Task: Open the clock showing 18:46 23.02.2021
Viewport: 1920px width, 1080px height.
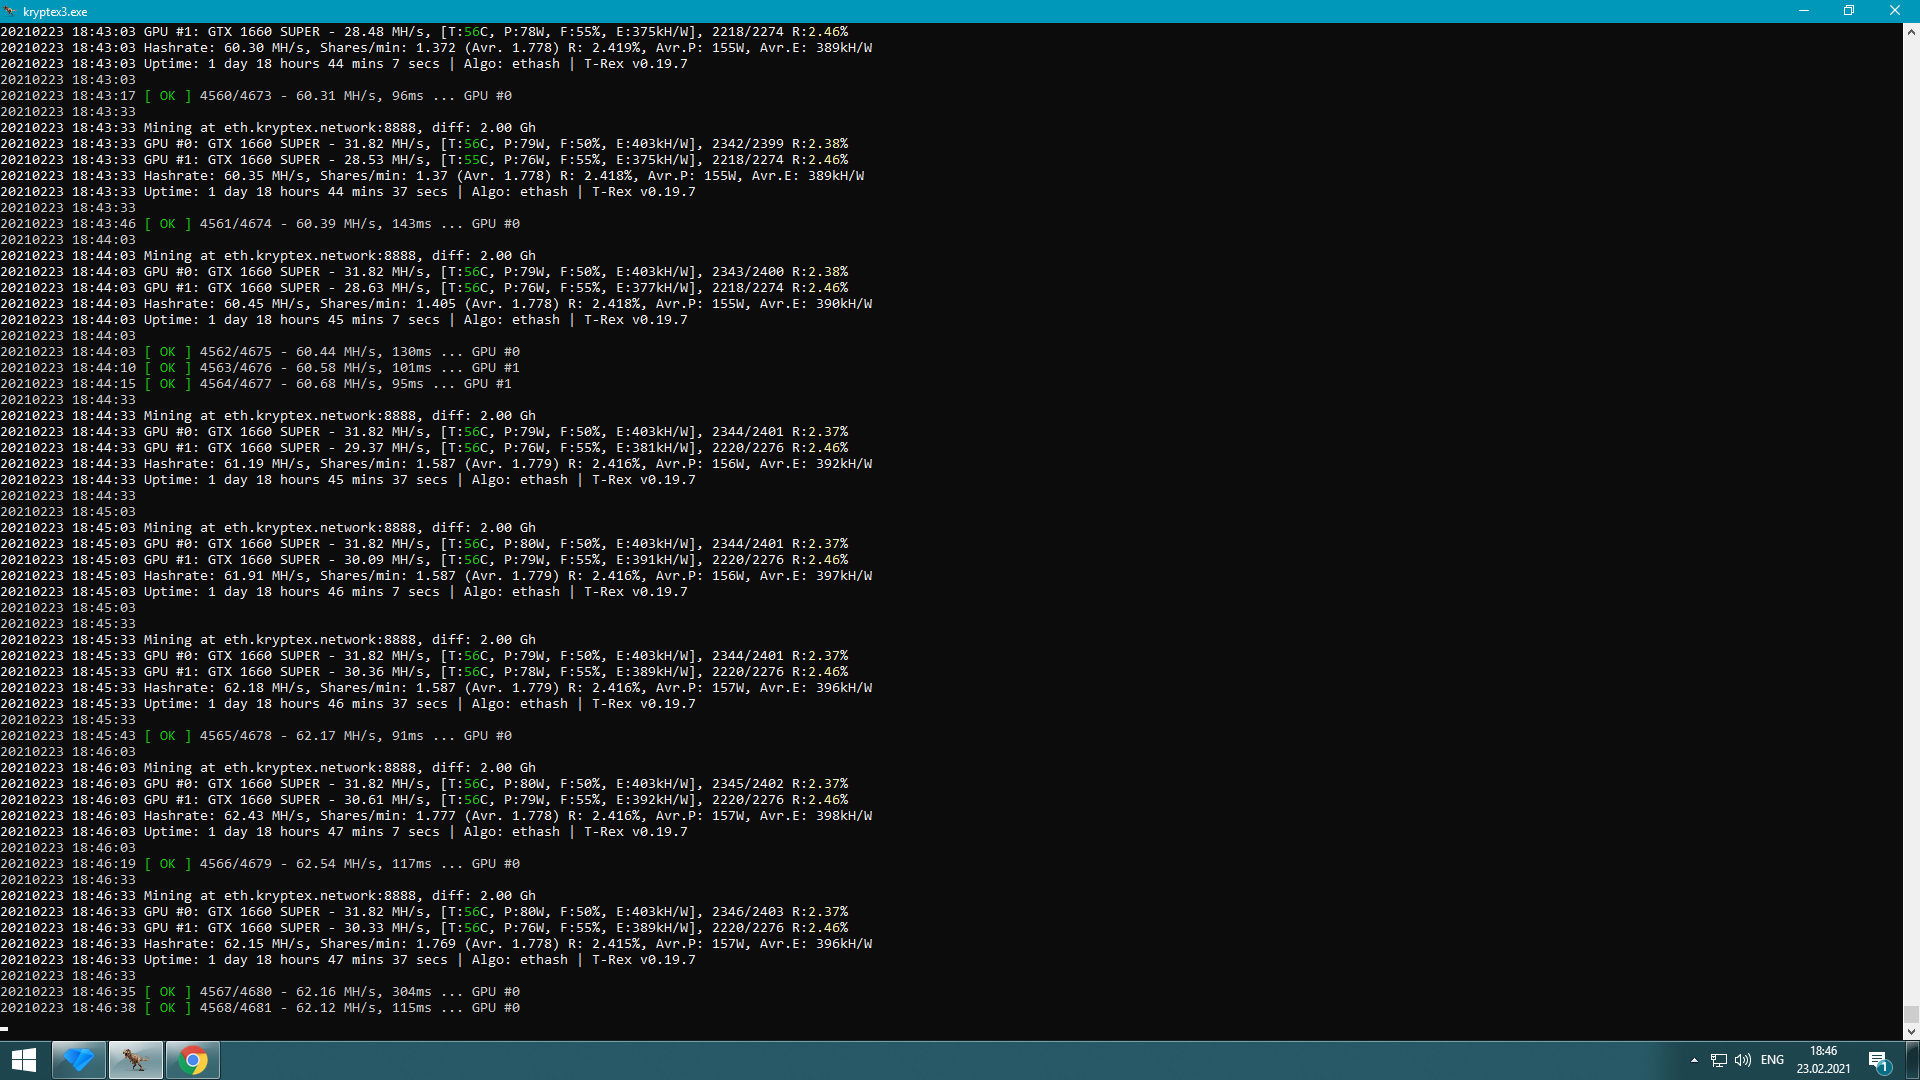Action: [x=1823, y=1060]
